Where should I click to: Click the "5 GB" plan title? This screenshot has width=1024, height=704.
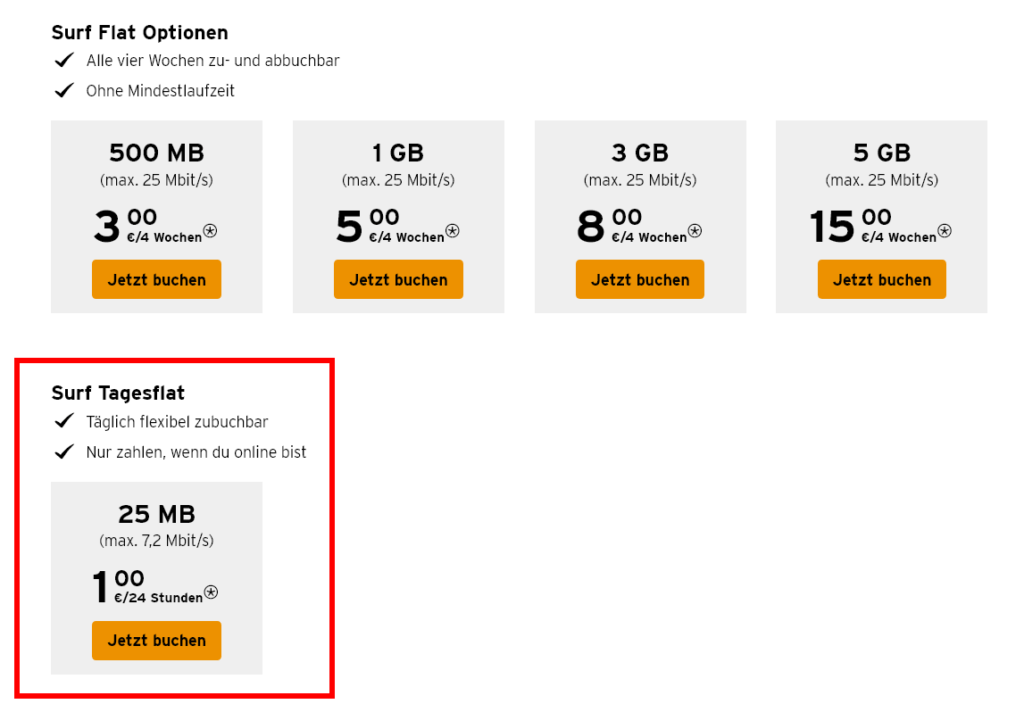pos(881,153)
